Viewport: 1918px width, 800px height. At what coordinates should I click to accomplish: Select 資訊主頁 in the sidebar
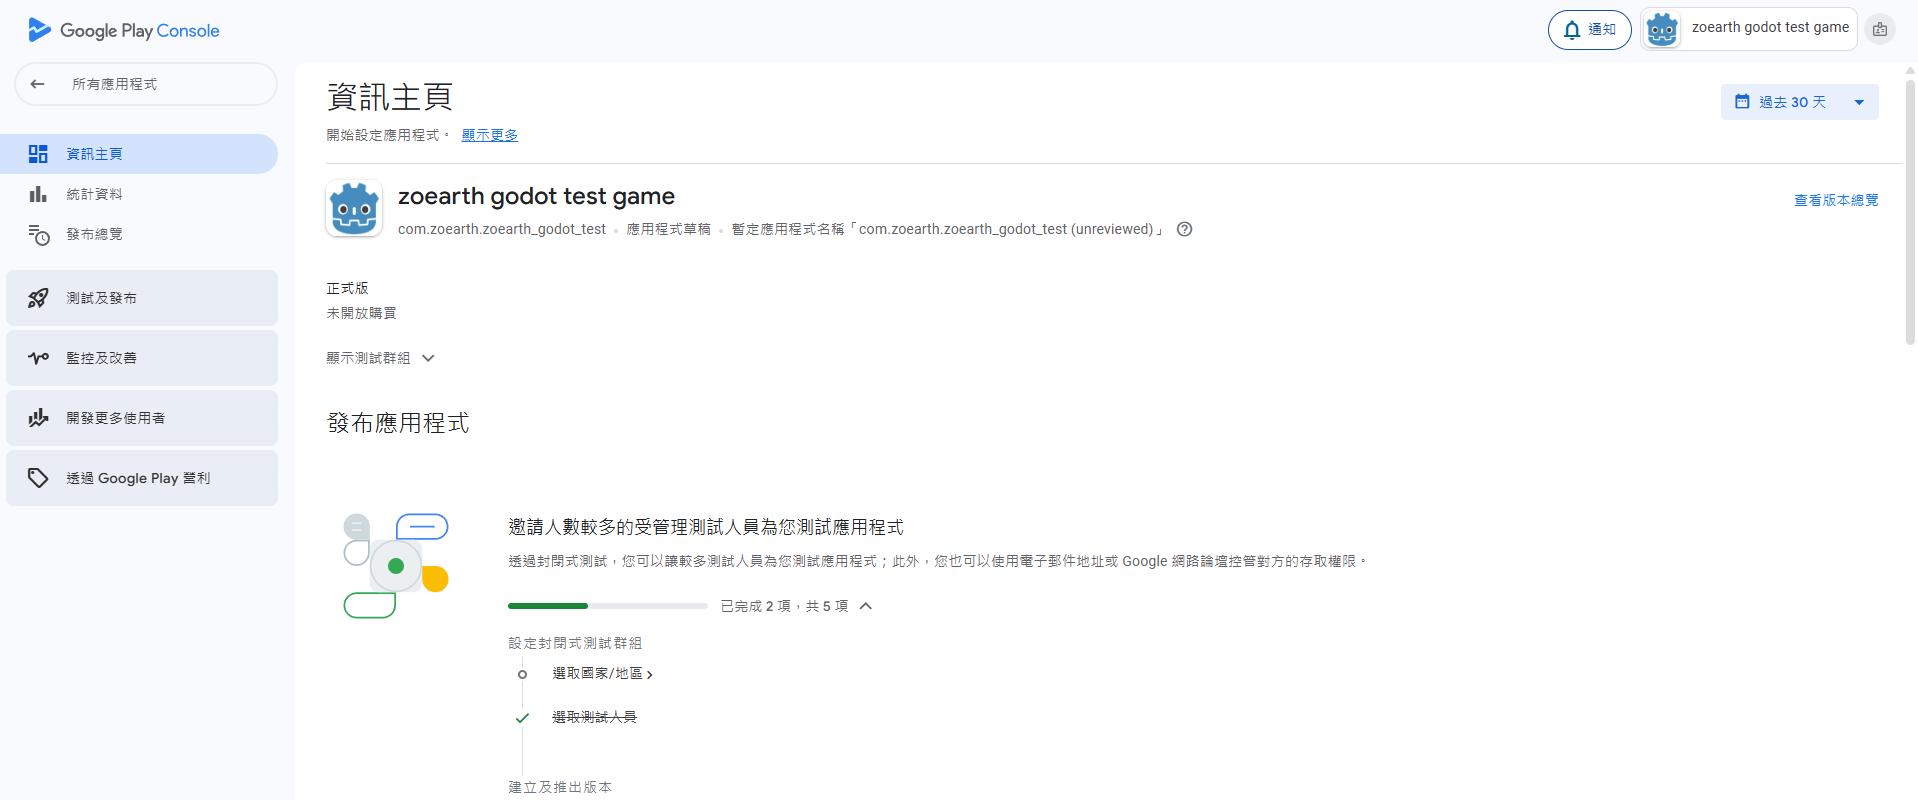click(139, 154)
